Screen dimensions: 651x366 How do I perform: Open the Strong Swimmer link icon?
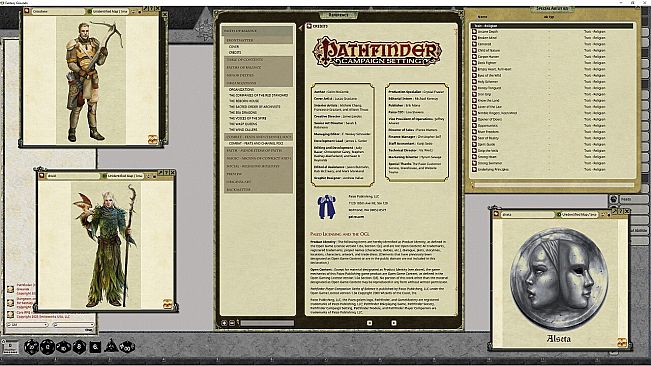(x=474, y=163)
